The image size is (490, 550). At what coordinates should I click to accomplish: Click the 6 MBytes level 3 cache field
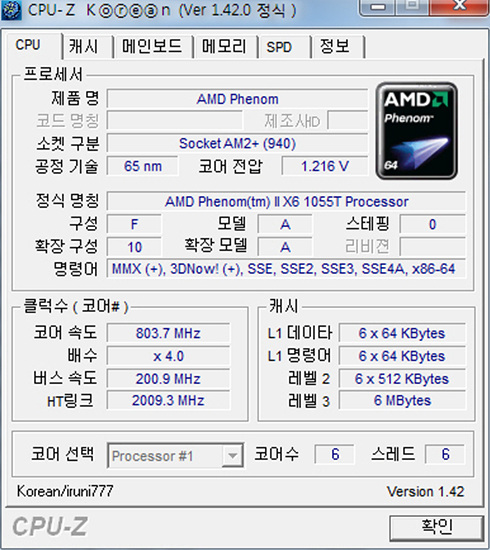(x=402, y=401)
